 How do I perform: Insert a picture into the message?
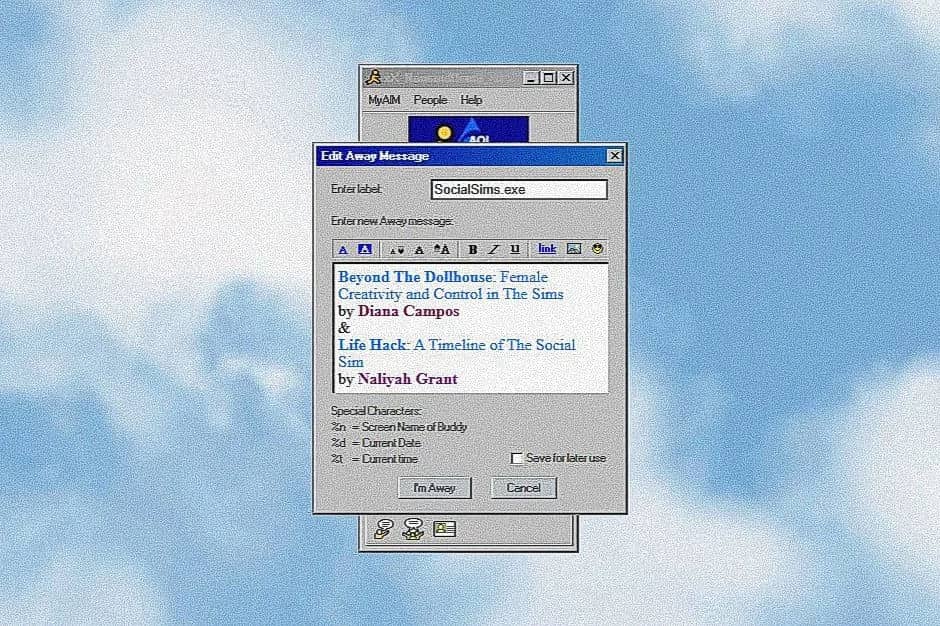[x=574, y=249]
